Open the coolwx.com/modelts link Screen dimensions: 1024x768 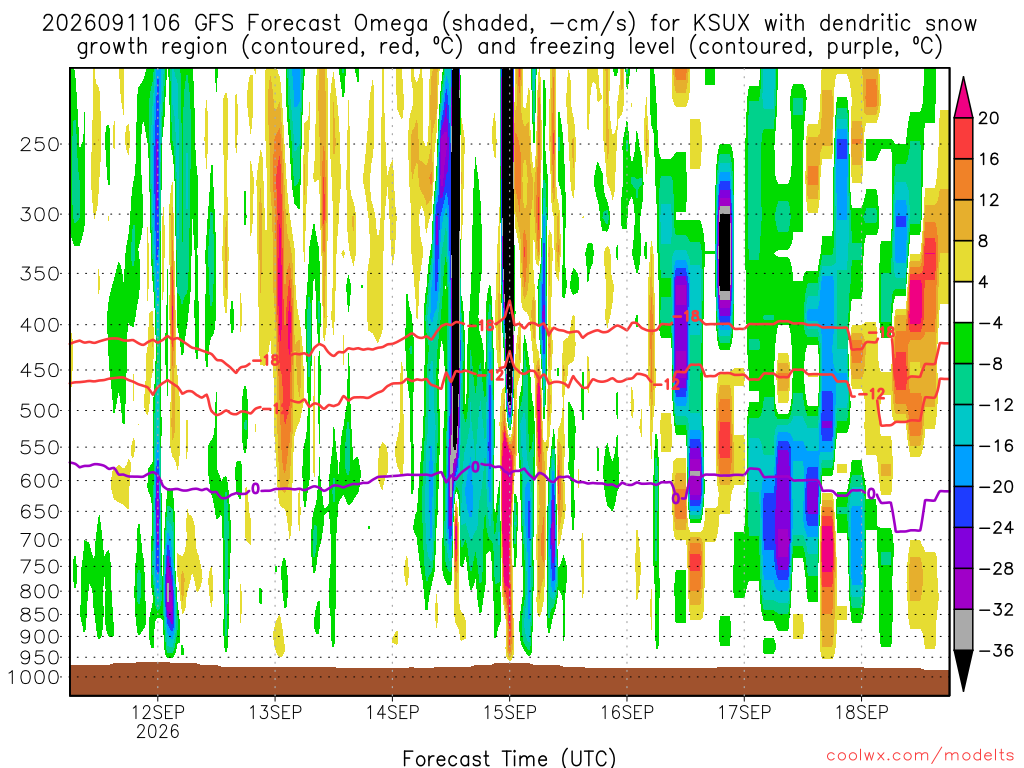(920, 755)
